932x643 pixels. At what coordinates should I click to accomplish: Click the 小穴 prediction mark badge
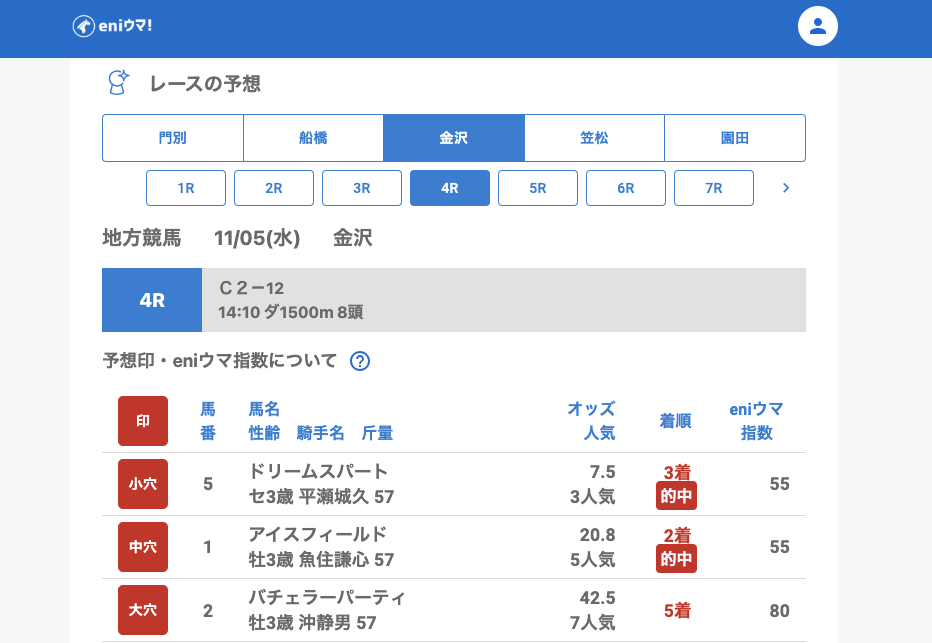[x=143, y=484]
